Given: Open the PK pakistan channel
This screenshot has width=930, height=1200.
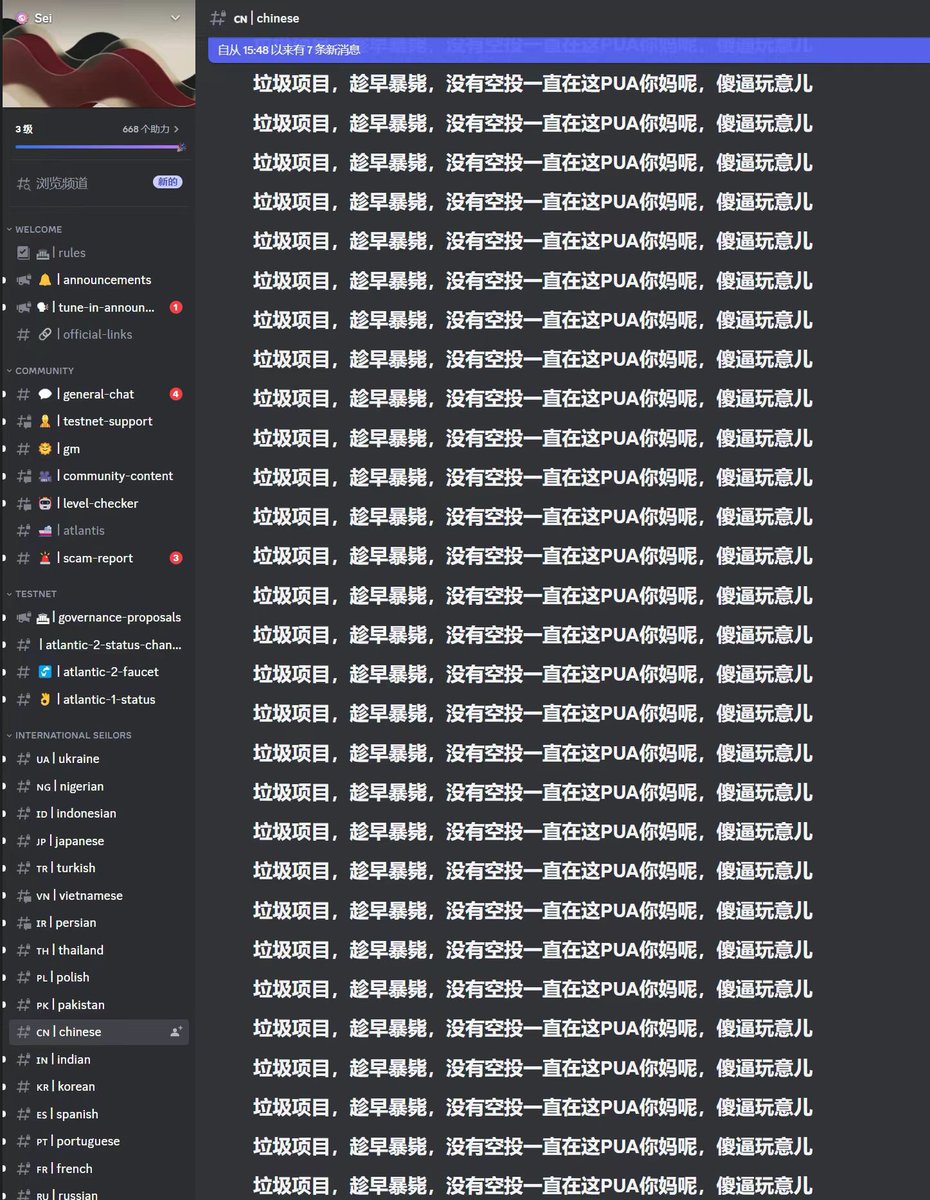Looking at the screenshot, I should point(98,1004).
